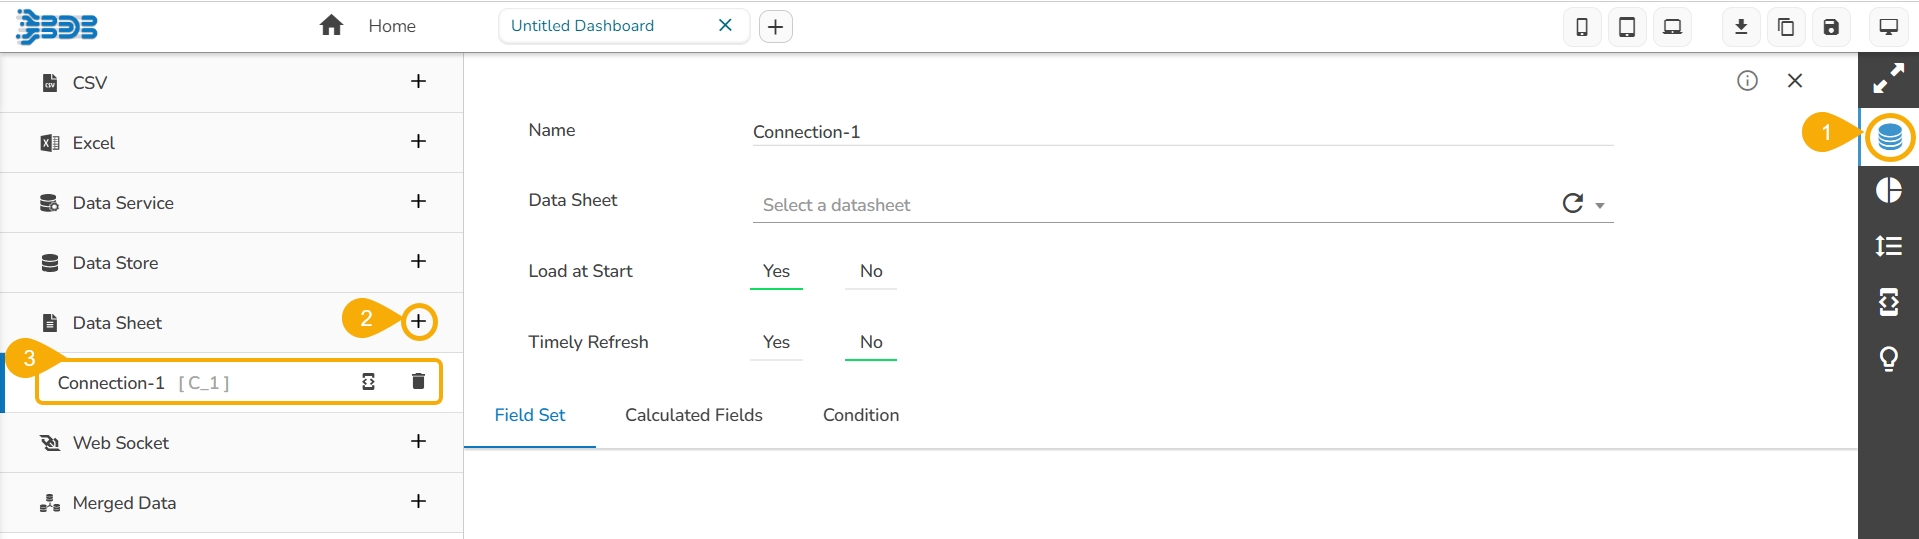Viewport: 1919px width, 539px height.
Task: Click the mobile view device icon
Action: click(1581, 27)
